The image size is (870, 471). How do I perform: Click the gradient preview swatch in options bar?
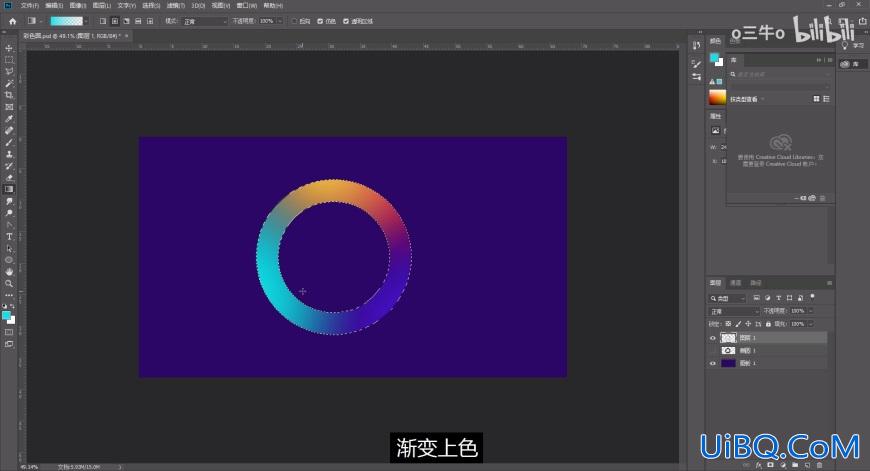click(x=67, y=21)
